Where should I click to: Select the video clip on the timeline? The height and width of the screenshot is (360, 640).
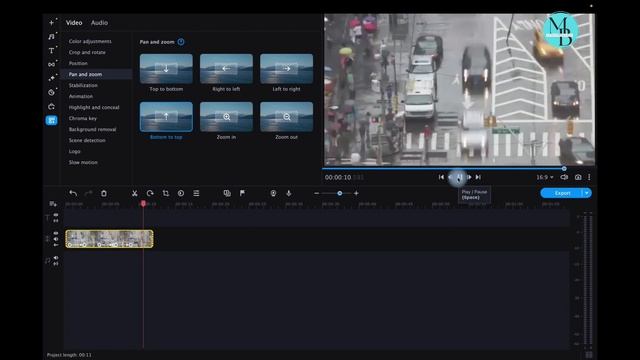[109, 239]
